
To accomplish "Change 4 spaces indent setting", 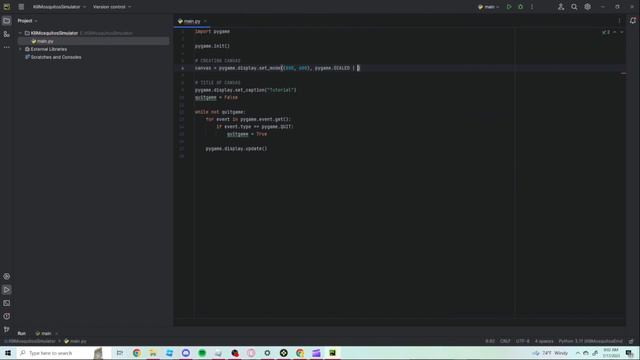I will tap(544, 341).
